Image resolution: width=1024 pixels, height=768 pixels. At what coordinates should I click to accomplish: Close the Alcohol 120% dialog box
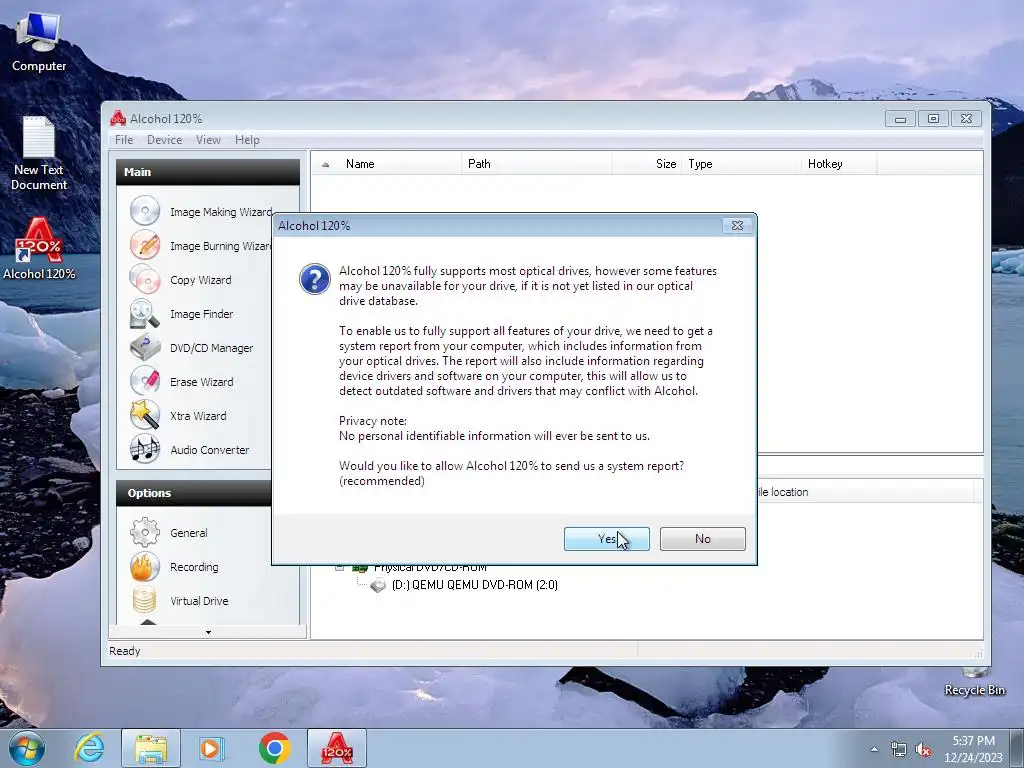[x=737, y=225]
